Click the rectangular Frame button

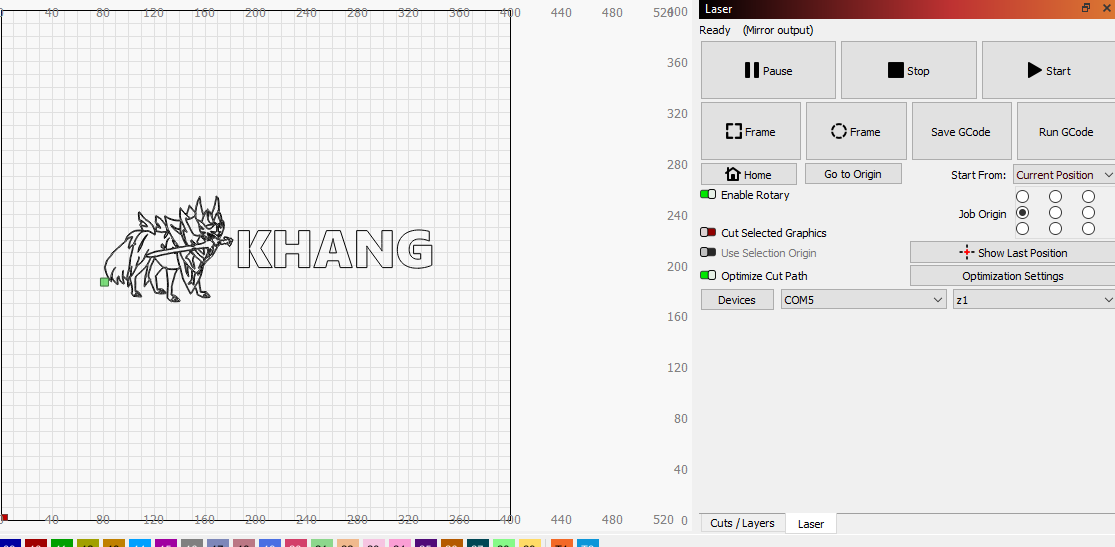[x=751, y=132]
